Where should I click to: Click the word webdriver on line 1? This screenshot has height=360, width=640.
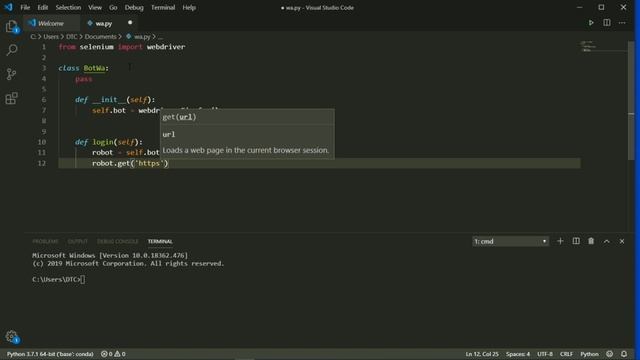[x=166, y=47]
